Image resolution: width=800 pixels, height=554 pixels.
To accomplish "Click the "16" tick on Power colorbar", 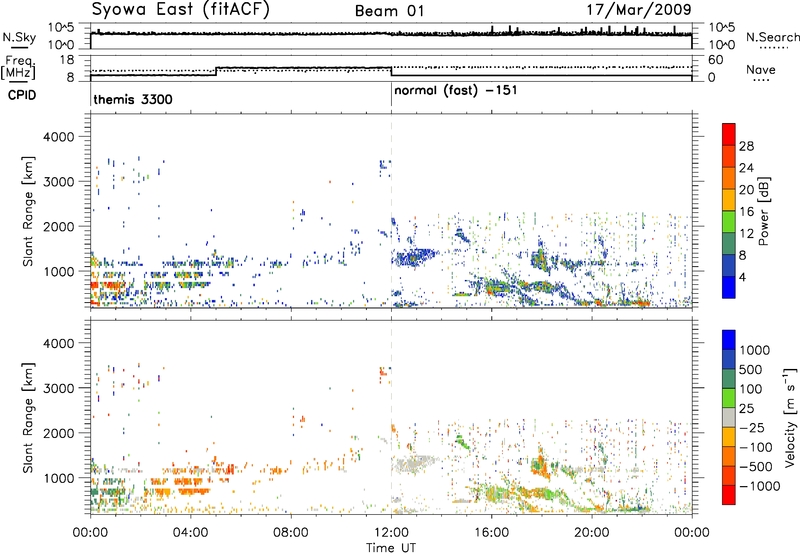I will click(746, 212).
